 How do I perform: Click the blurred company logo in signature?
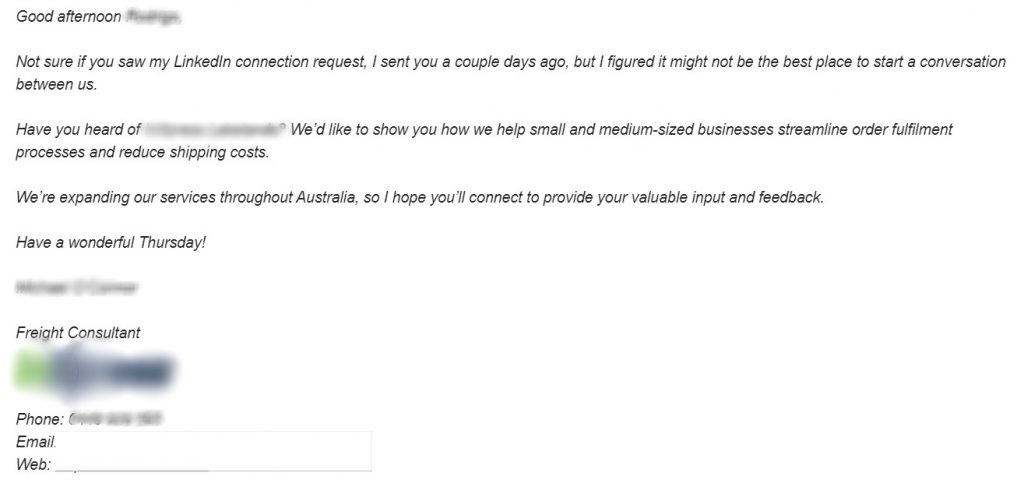coord(97,373)
